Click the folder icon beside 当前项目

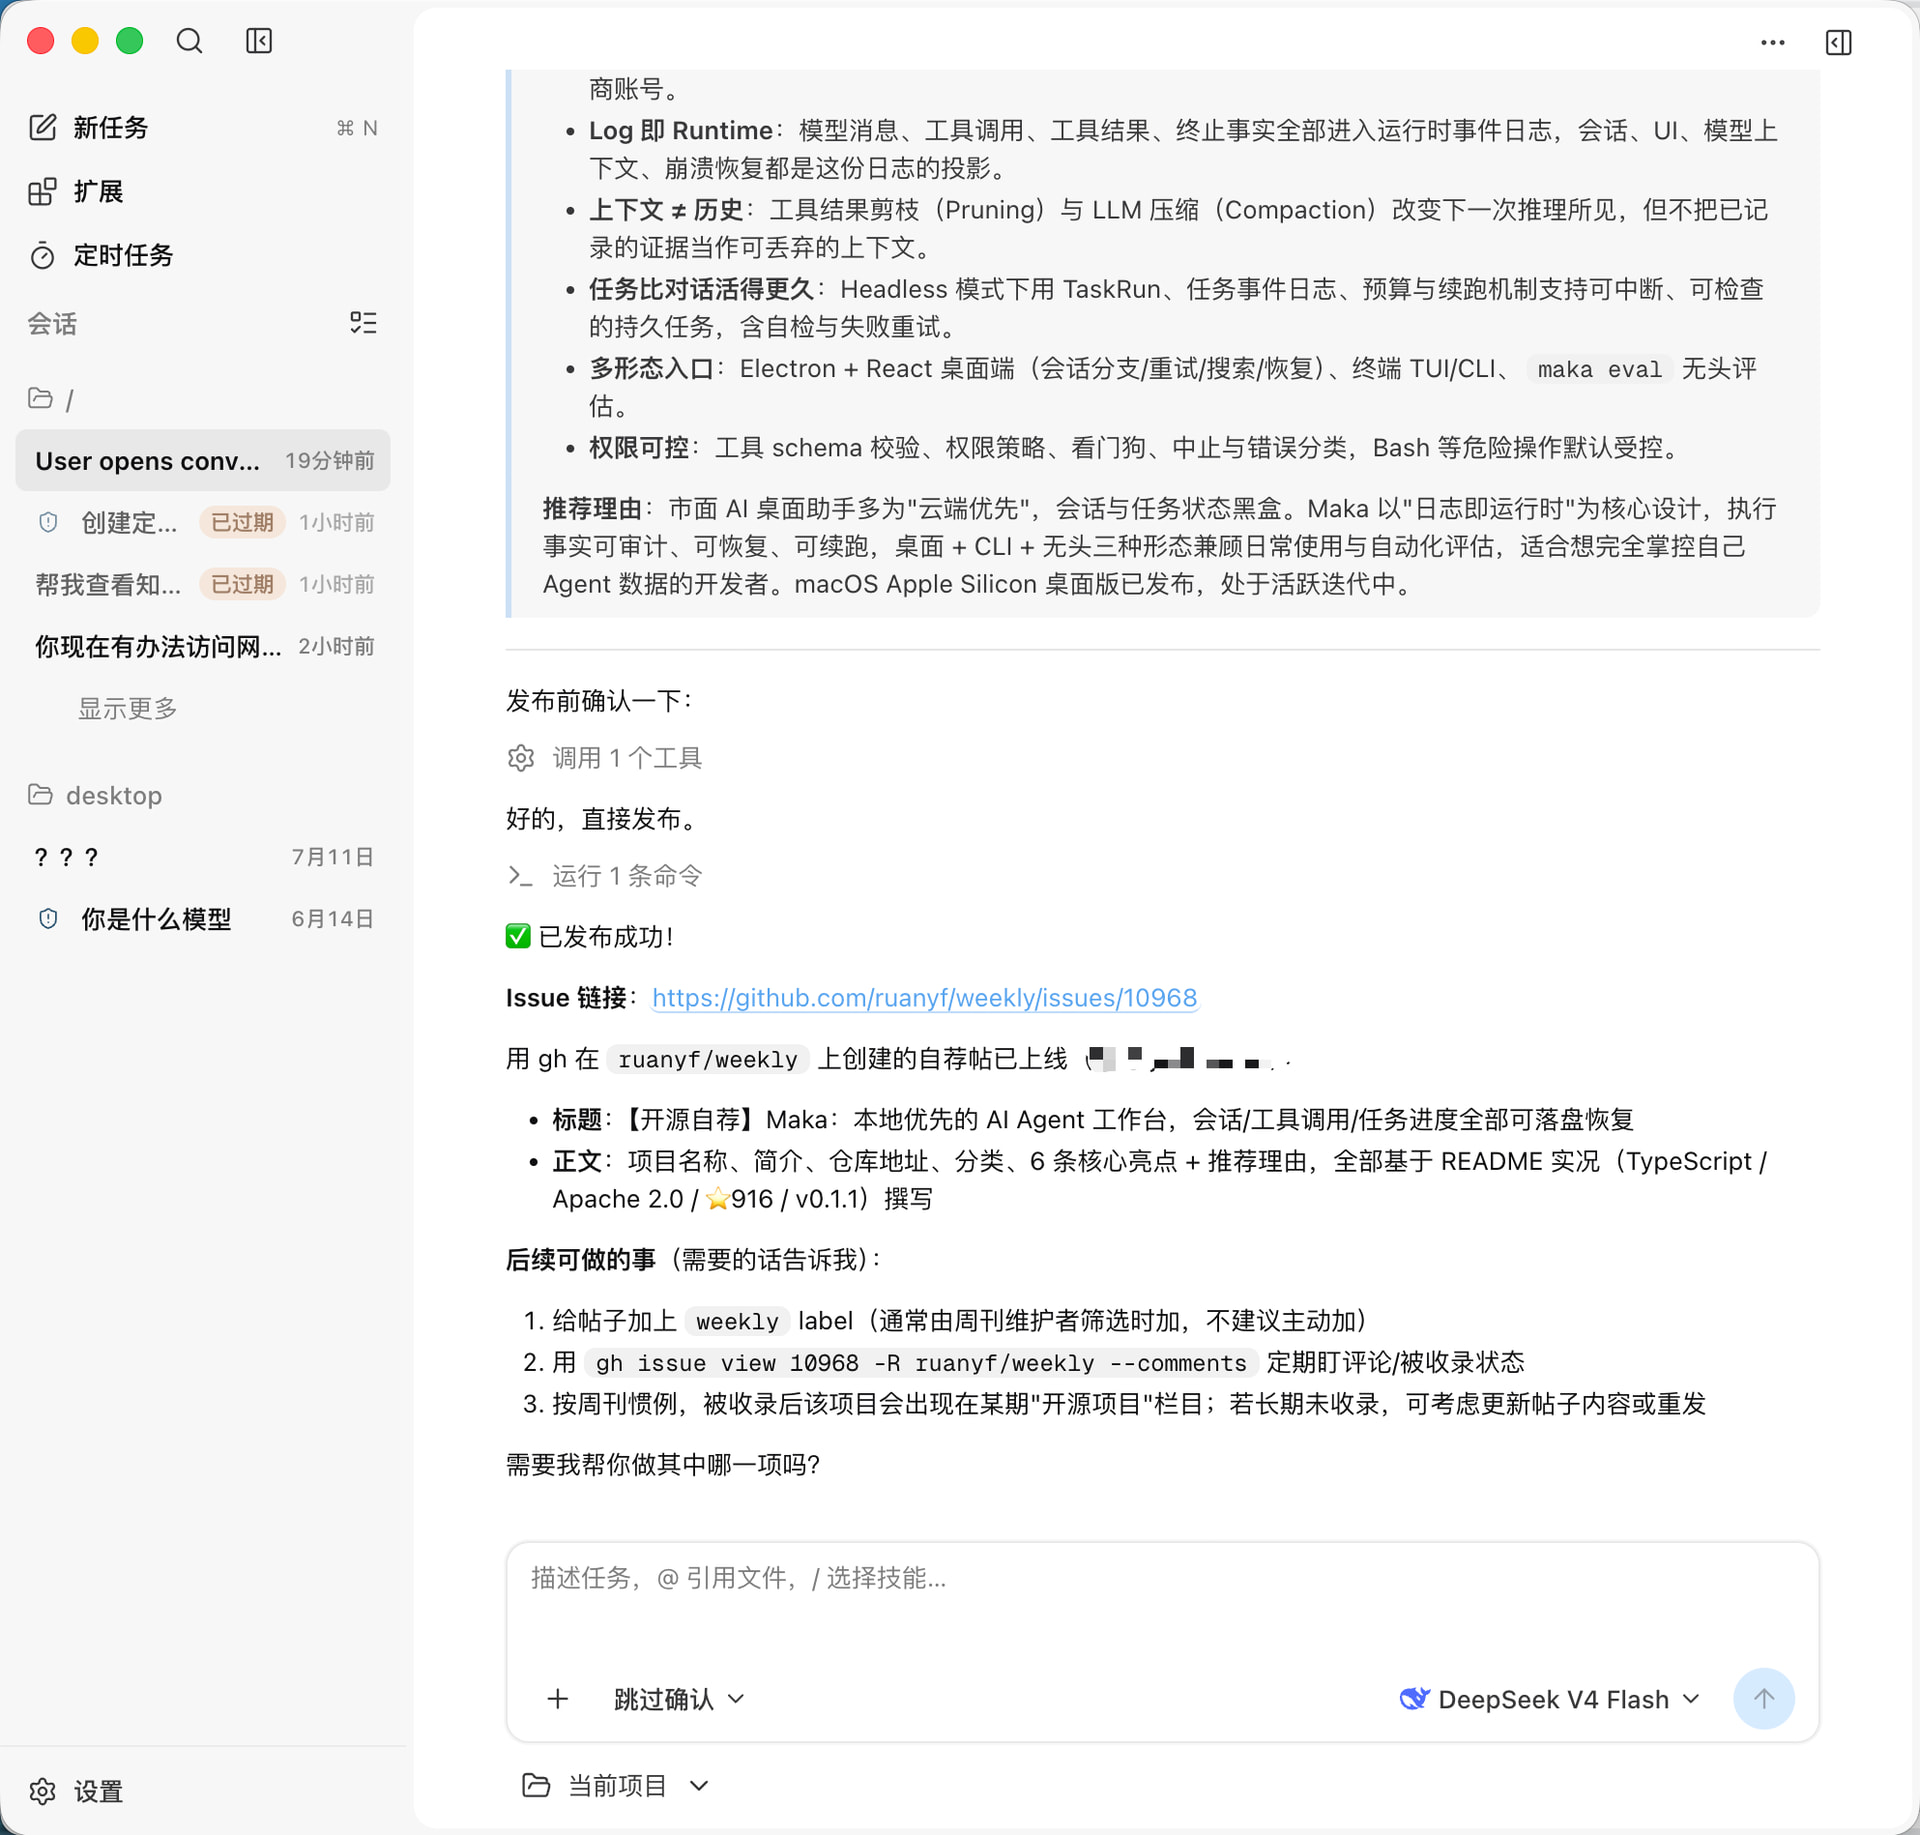[536, 1785]
